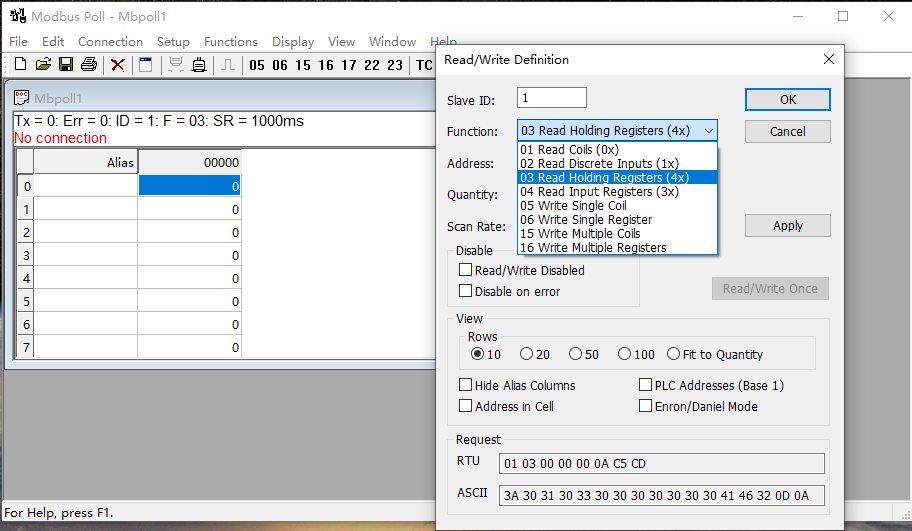Open the Connection menu
The image size is (912, 531).
tap(110, 42)
